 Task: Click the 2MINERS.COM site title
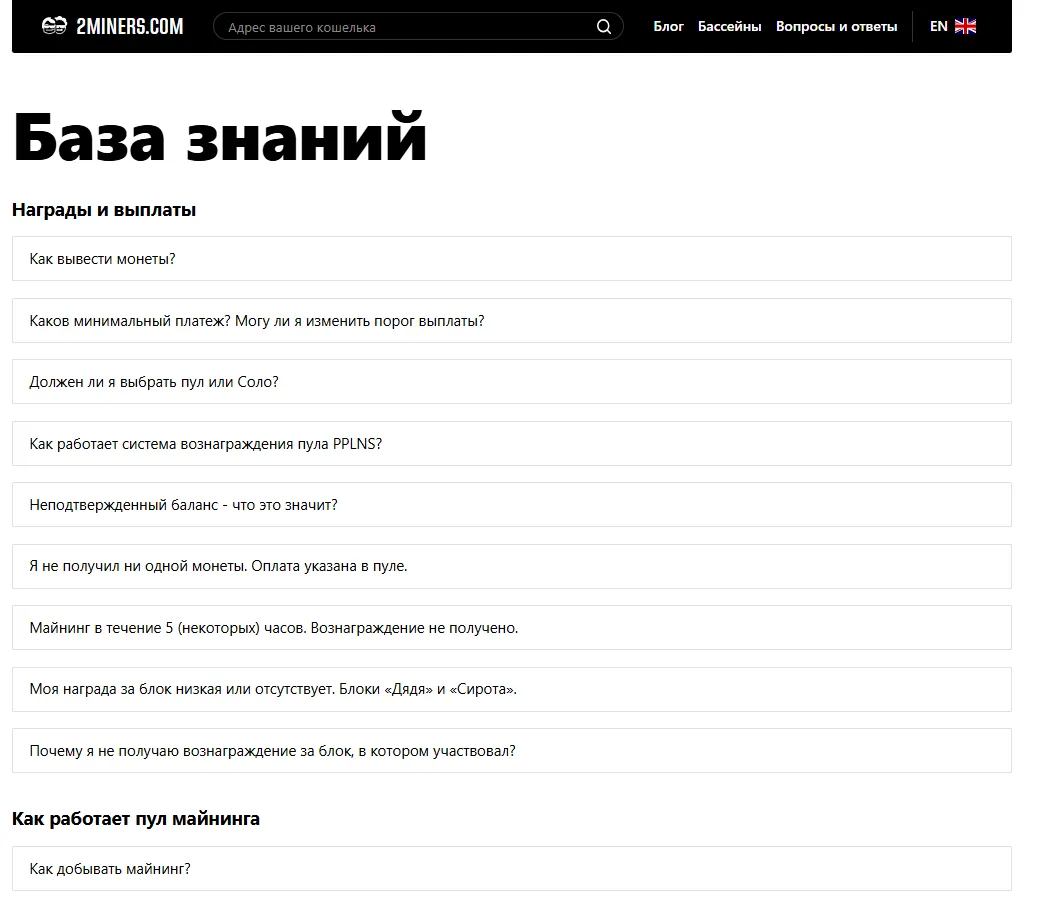coord(130,27)
